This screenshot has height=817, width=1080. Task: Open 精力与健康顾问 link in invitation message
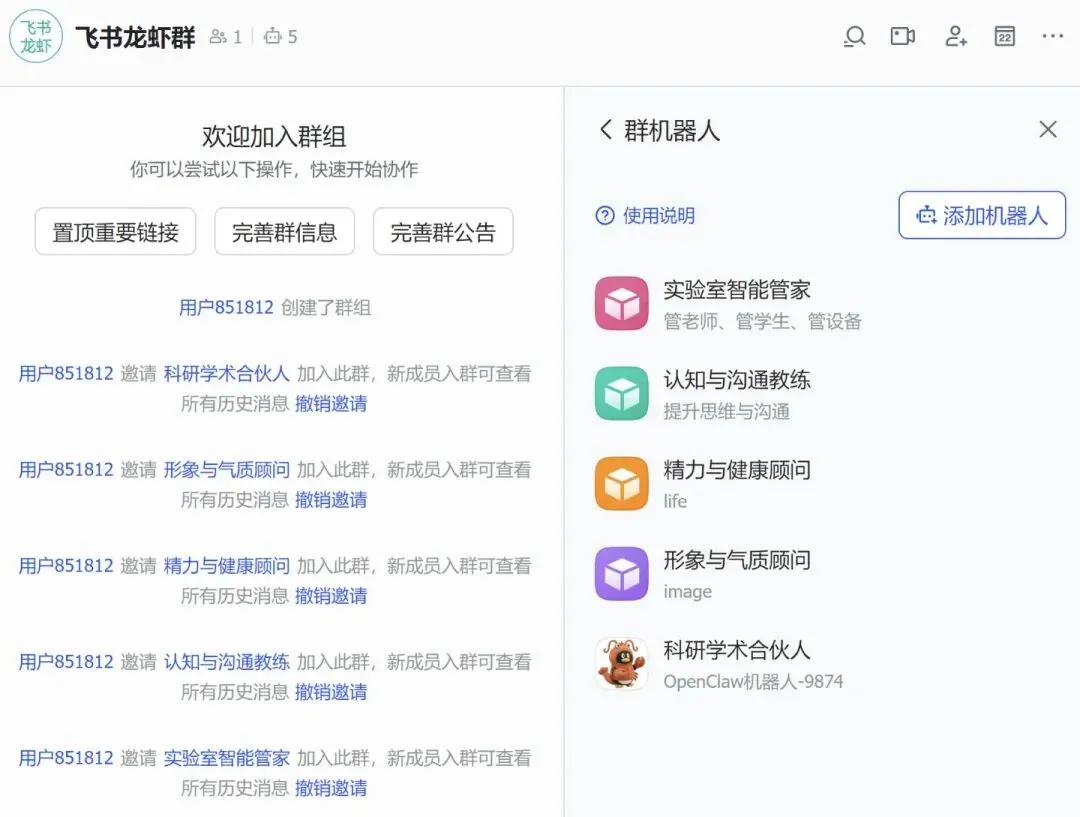coord(227,566)
